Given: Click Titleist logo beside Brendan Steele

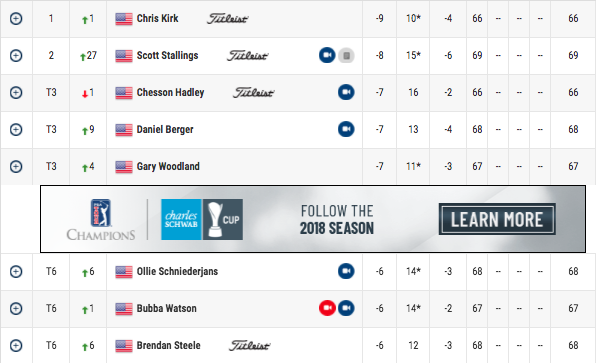Looking at the screenshot, I should click(249, 346).
